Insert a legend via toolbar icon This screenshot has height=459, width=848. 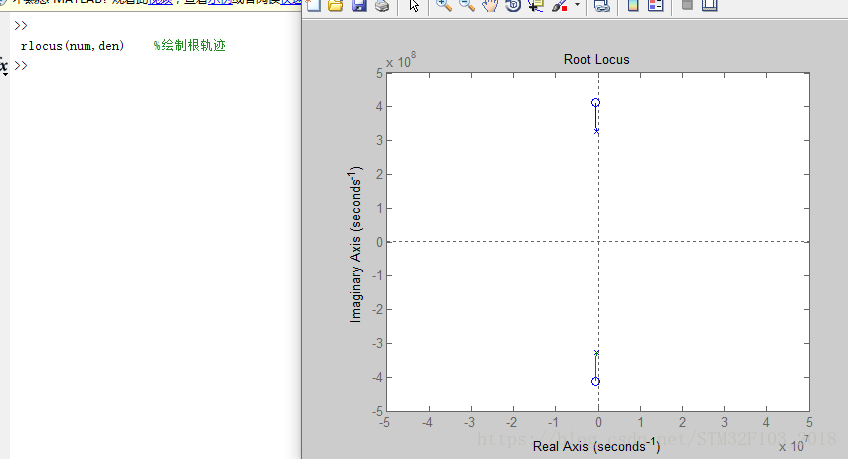pos(655,5)
